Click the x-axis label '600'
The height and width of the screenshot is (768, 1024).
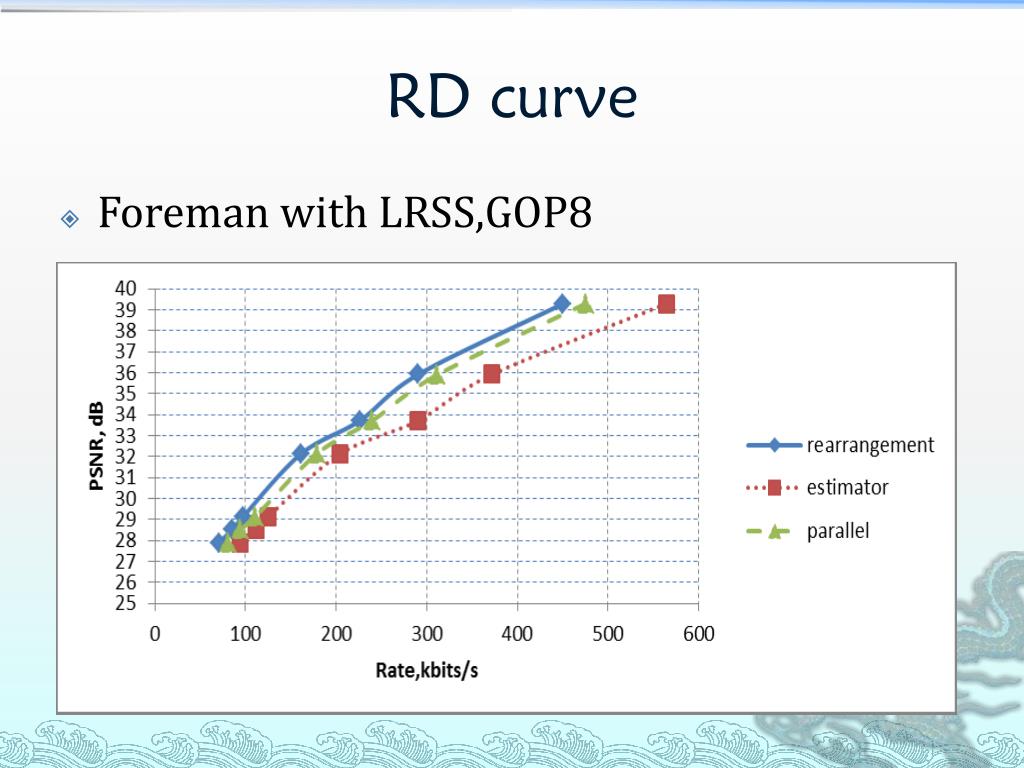pos(699,633)
